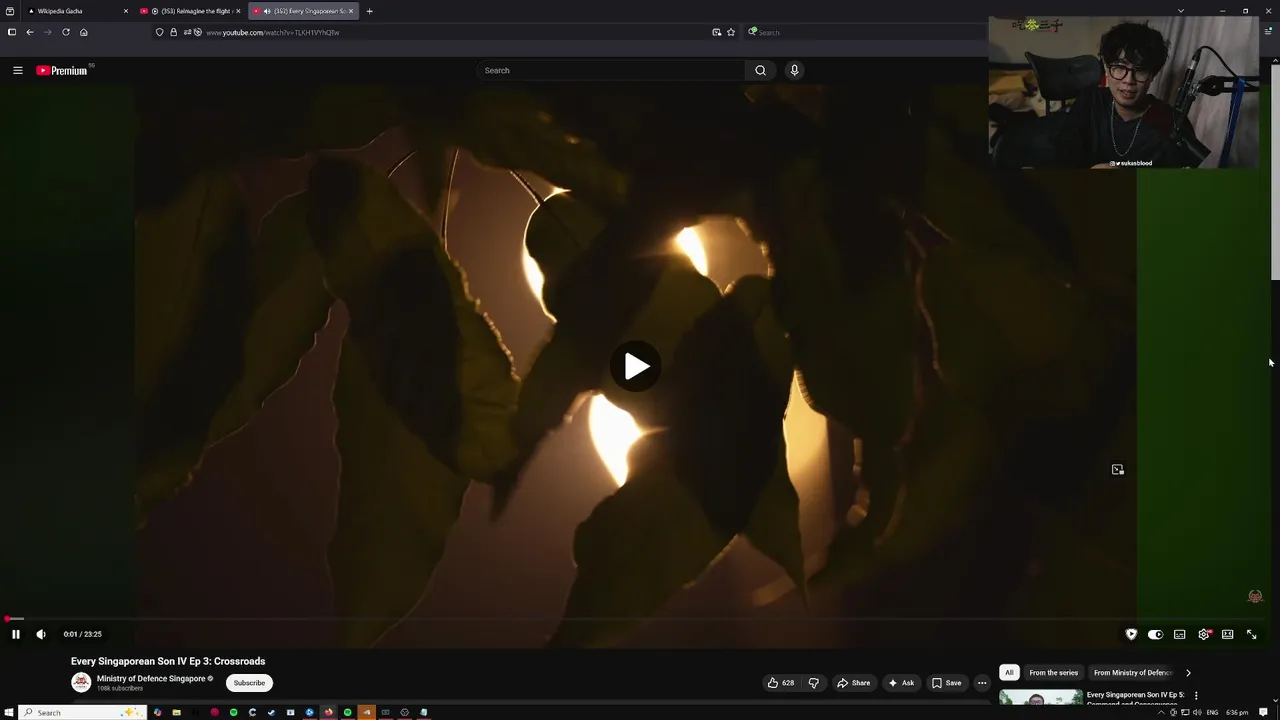Click the shield extension icon in the player
This screenshot has width=1280, height=720.
click(1131, 634)
